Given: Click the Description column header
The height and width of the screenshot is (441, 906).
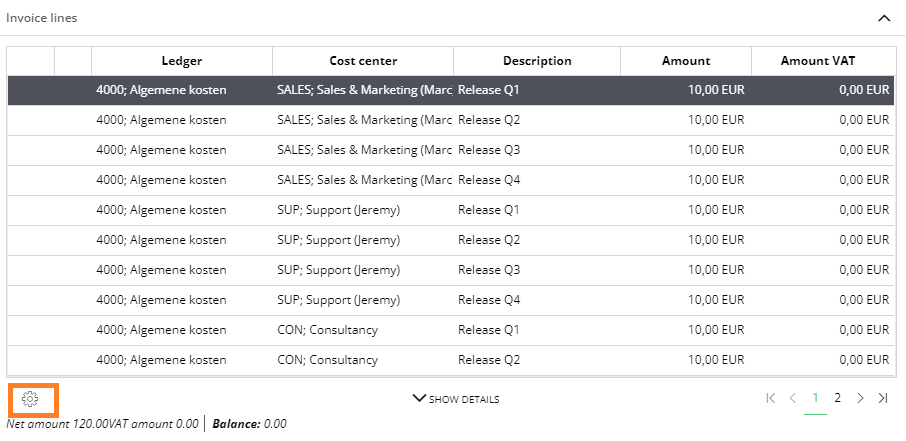Looking at the screenshot, I should [x=537, y=61].
